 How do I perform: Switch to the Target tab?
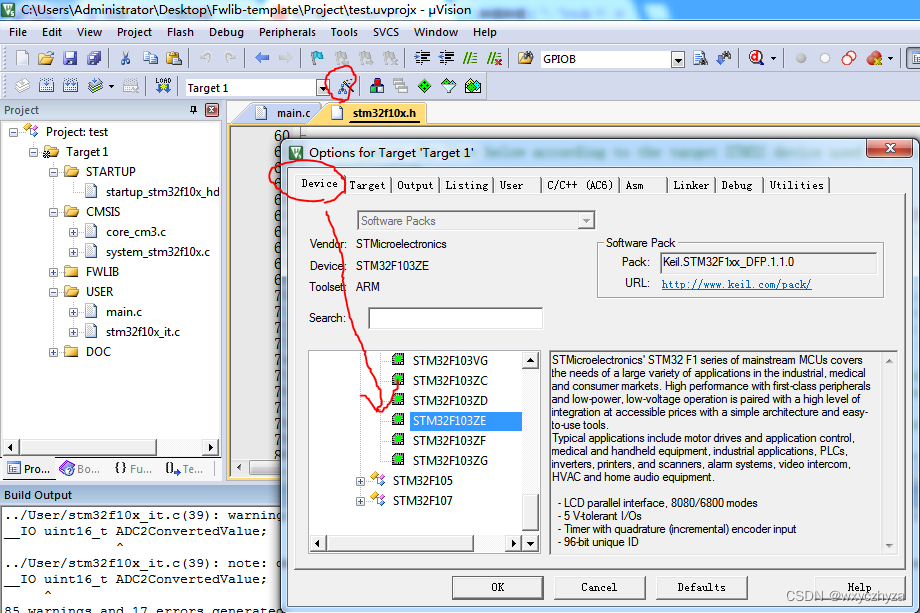pos(367,185)
